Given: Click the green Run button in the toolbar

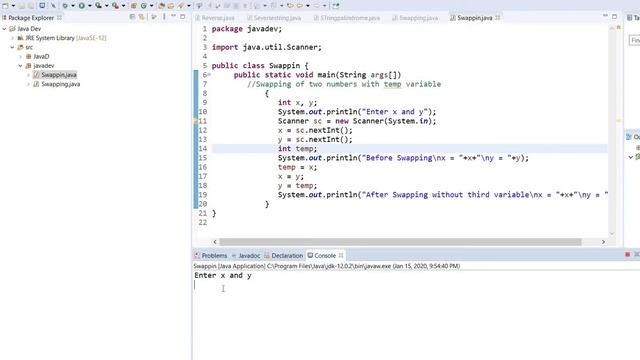Looking at the screenshot, I should [82, 6].
